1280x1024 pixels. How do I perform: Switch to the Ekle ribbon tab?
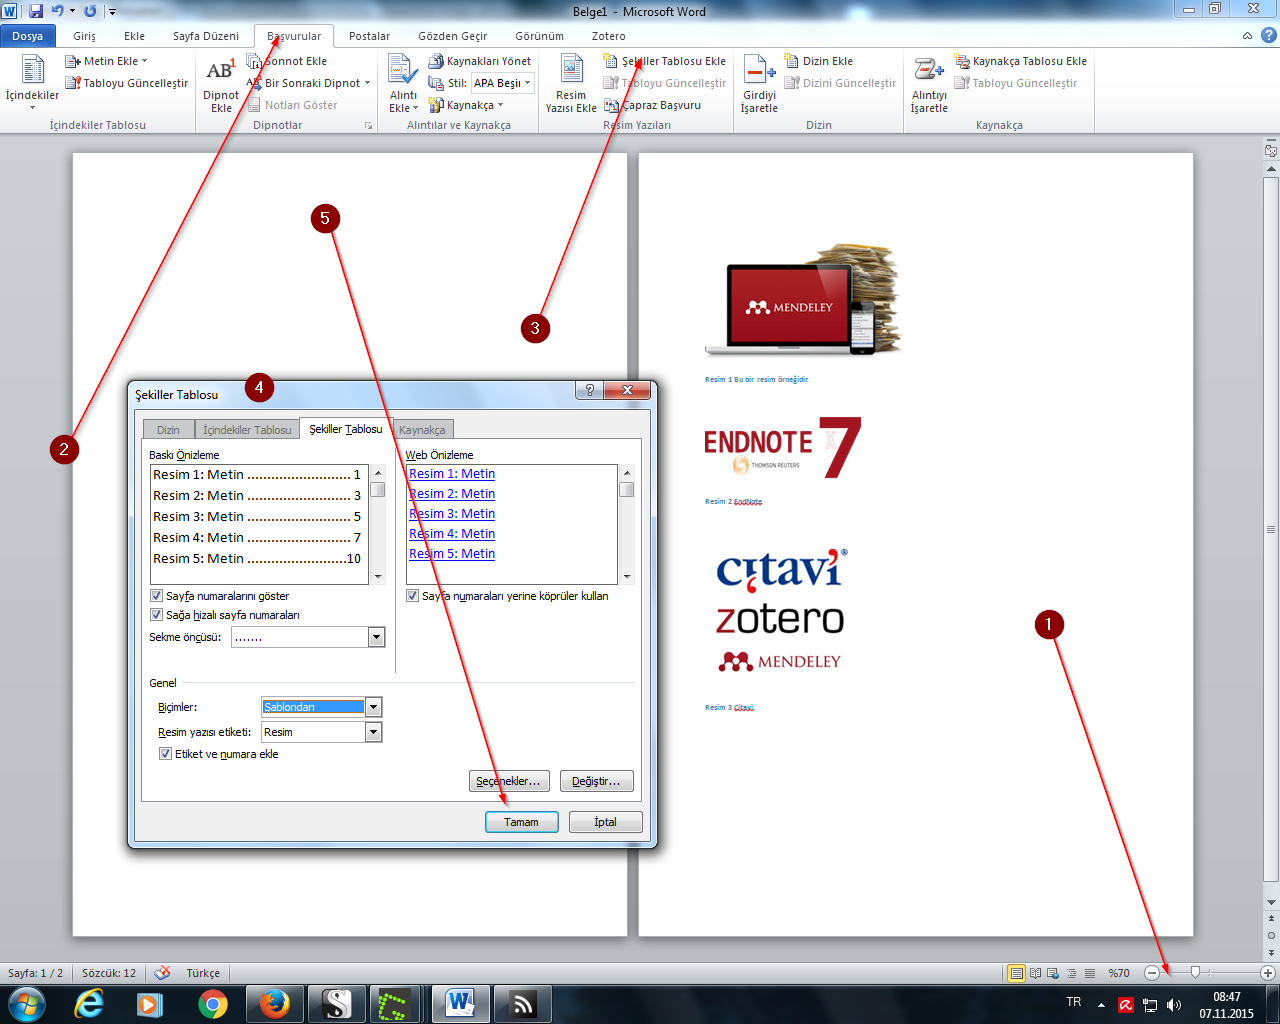coord(135,36)
